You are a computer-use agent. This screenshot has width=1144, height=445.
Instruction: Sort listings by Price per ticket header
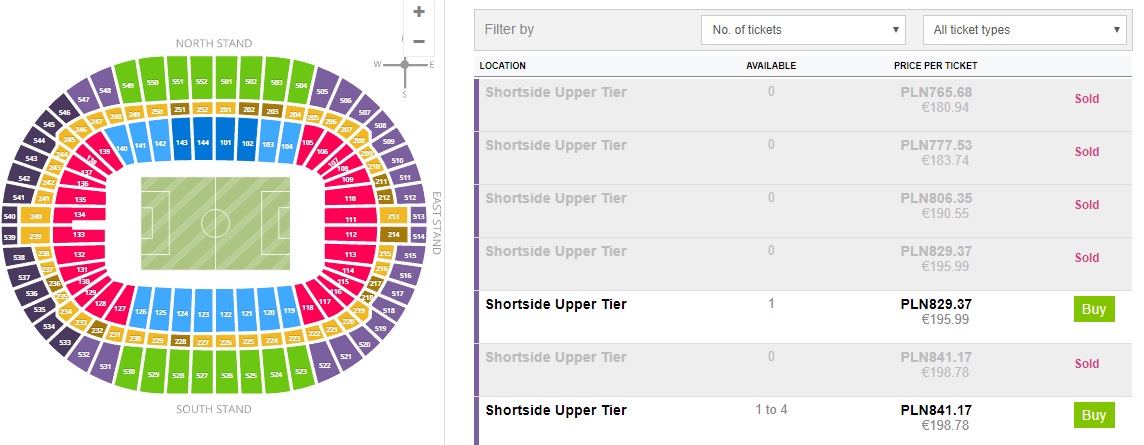935,66
